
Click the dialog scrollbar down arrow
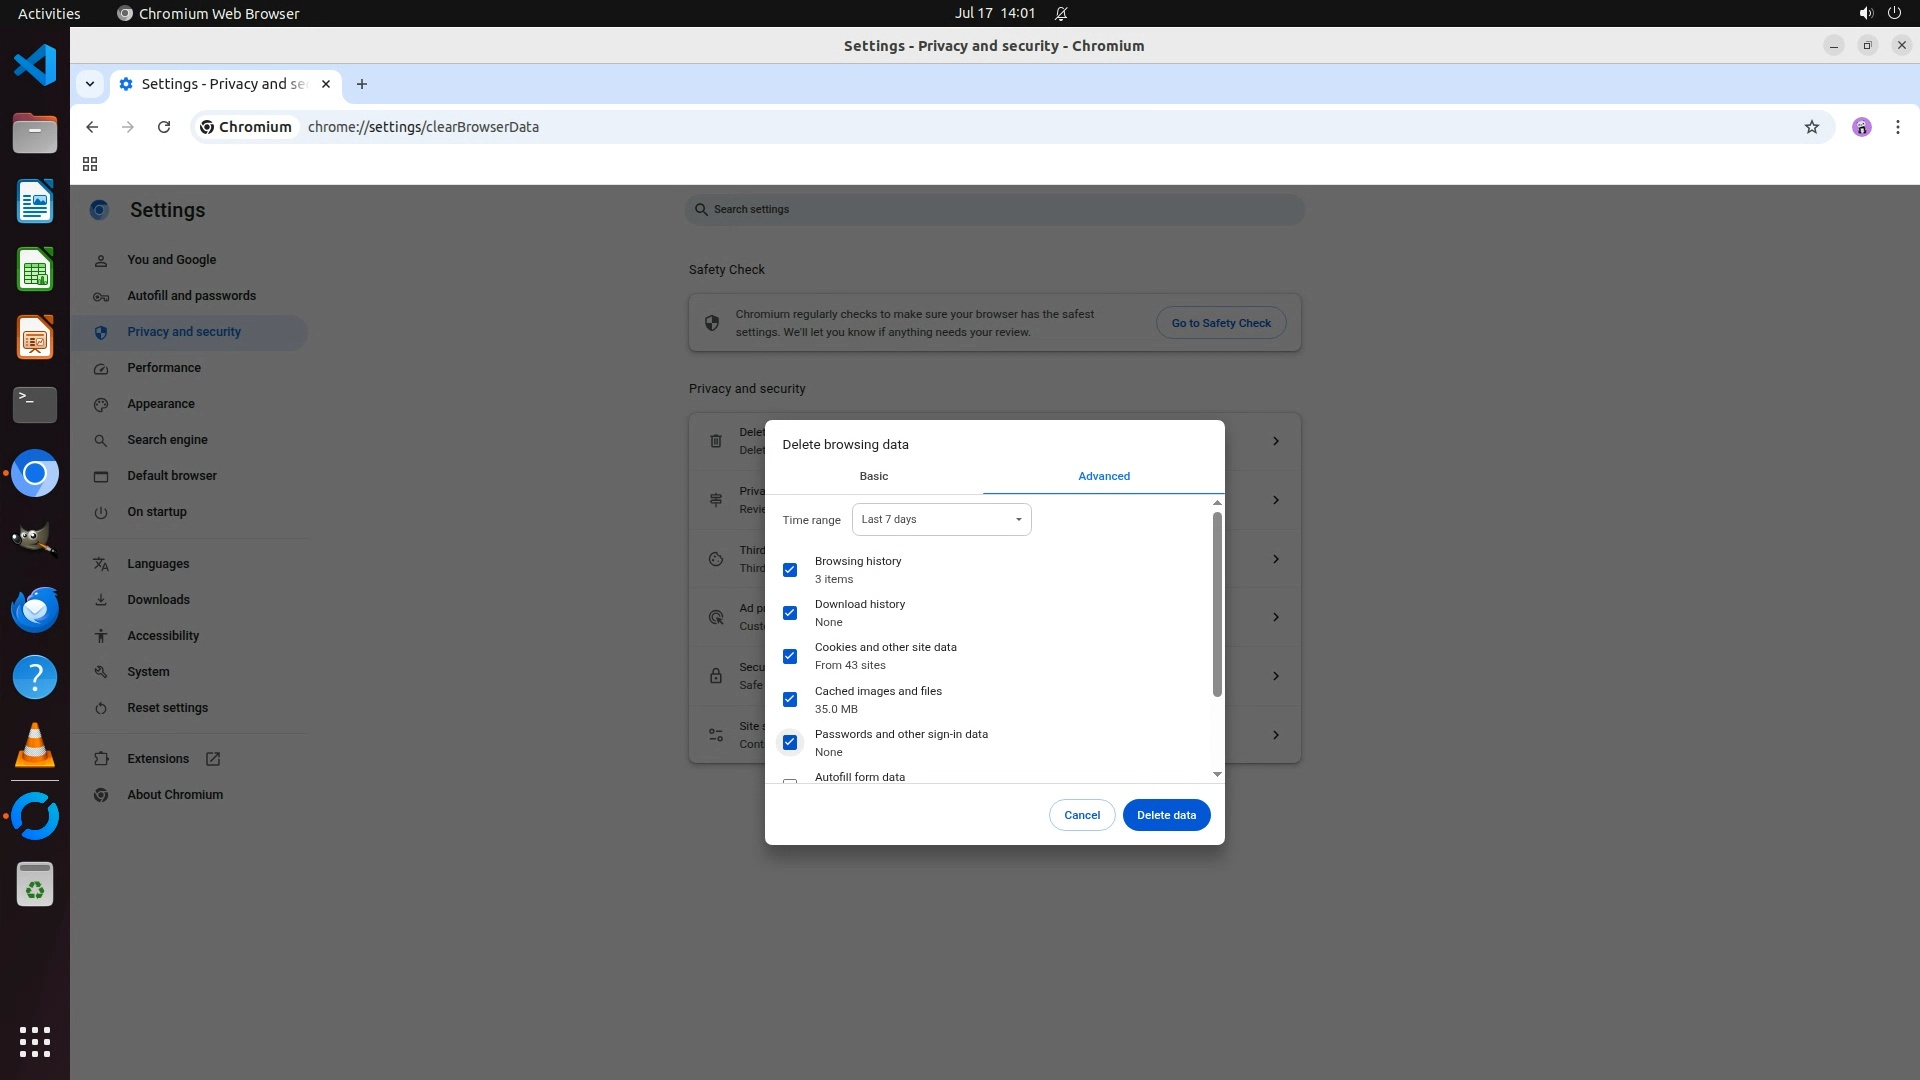pyautogui.click(x=1217, y=774)
